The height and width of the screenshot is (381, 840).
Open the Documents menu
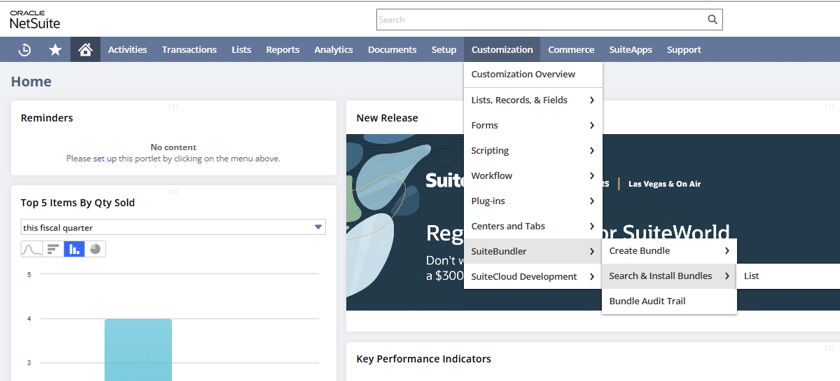click(x=392, y=50)
